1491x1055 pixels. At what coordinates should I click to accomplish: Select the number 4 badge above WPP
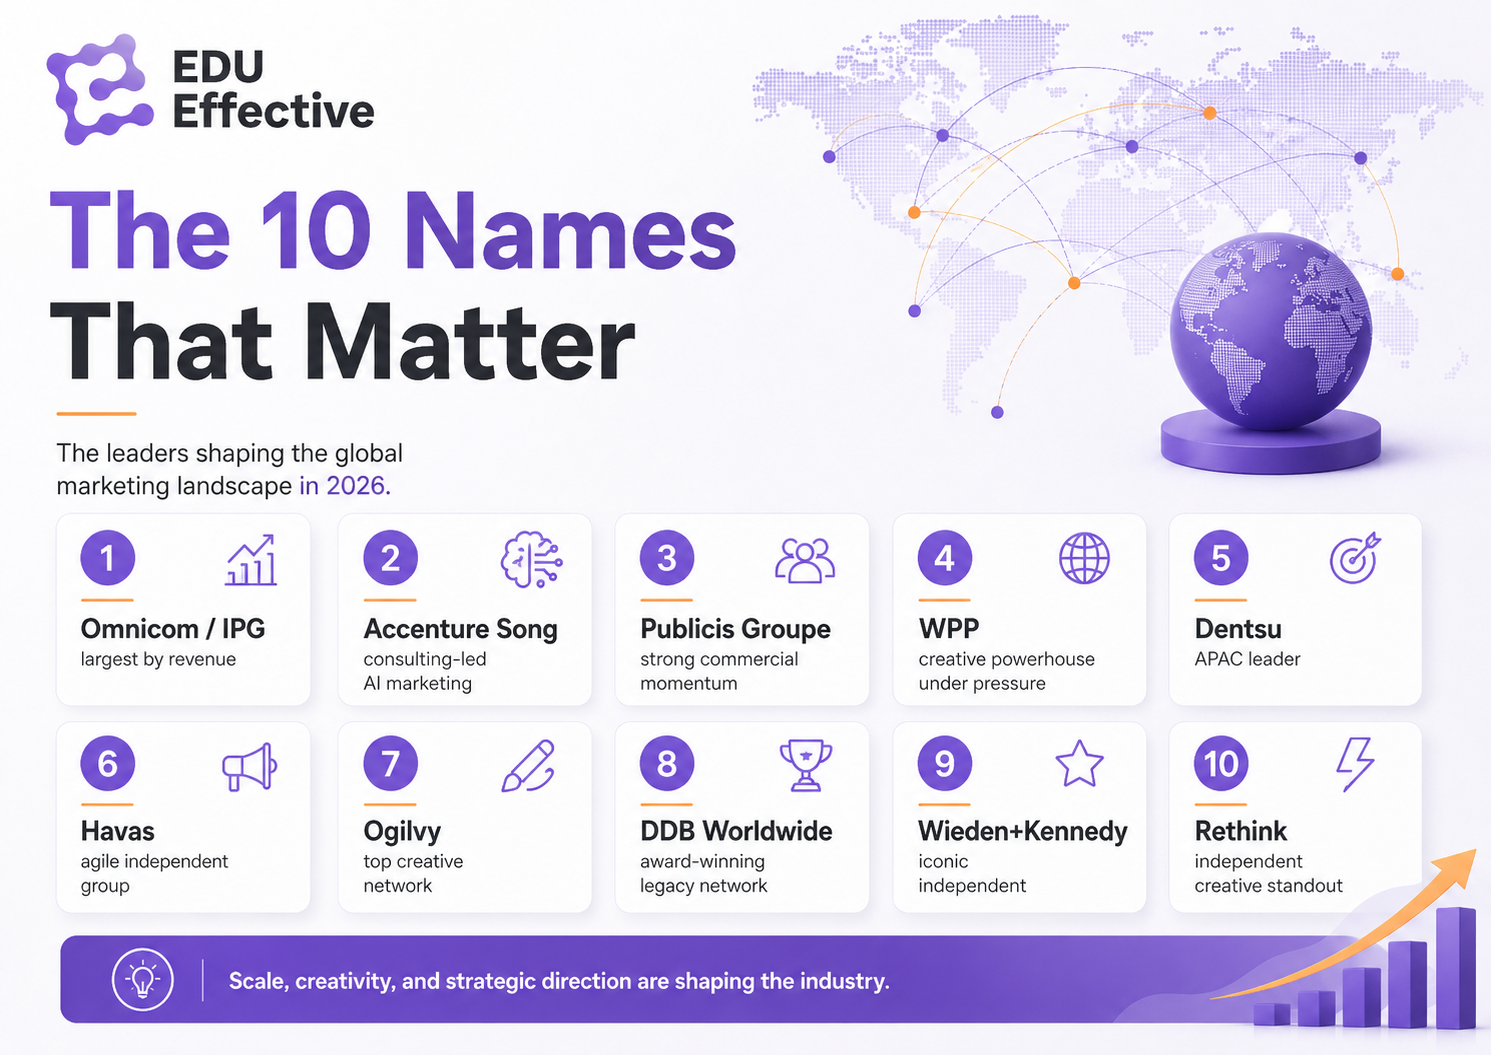pos(945,558)
